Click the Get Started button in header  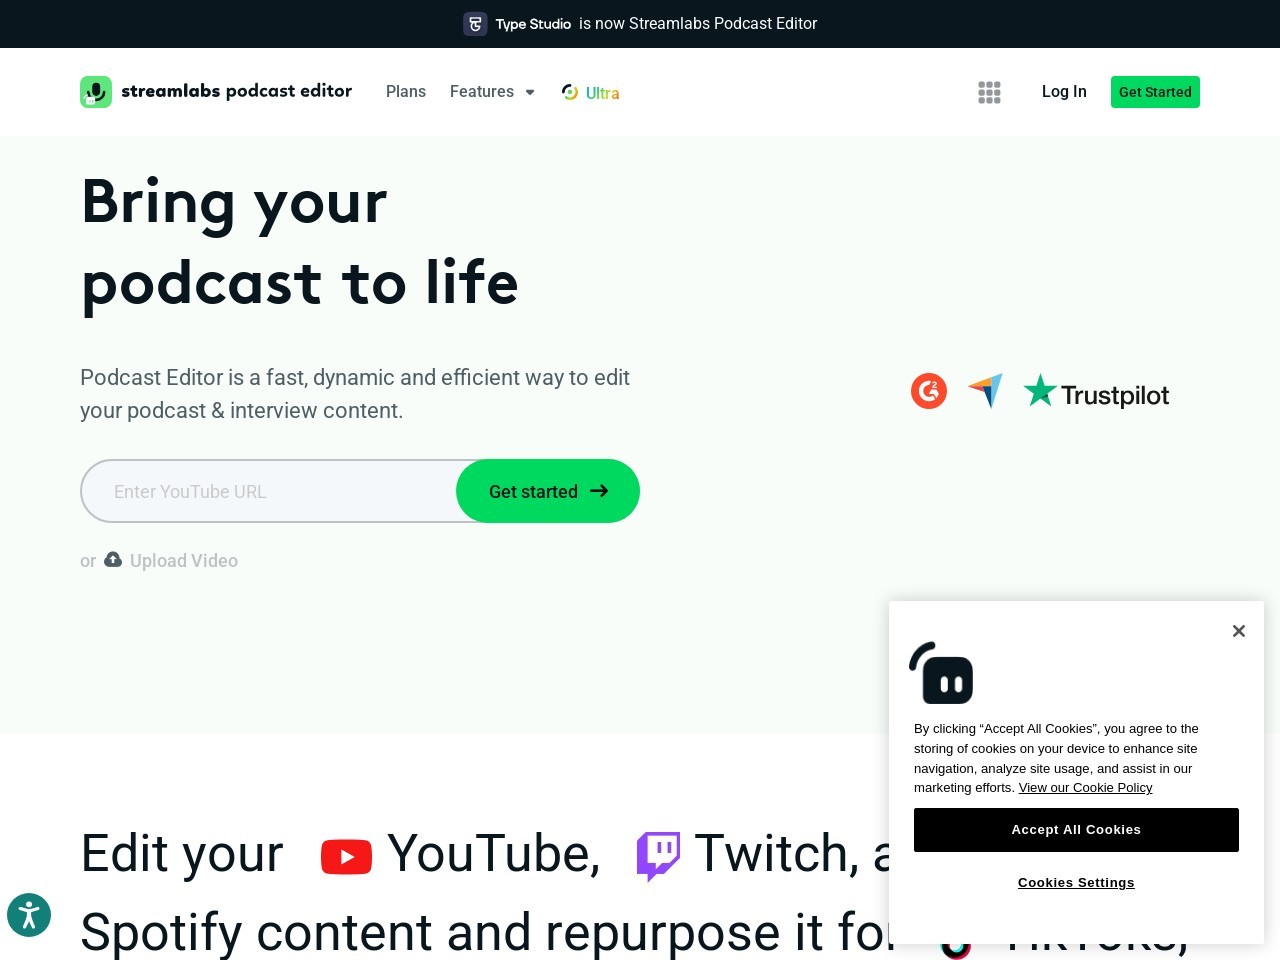coord(1155,92)
